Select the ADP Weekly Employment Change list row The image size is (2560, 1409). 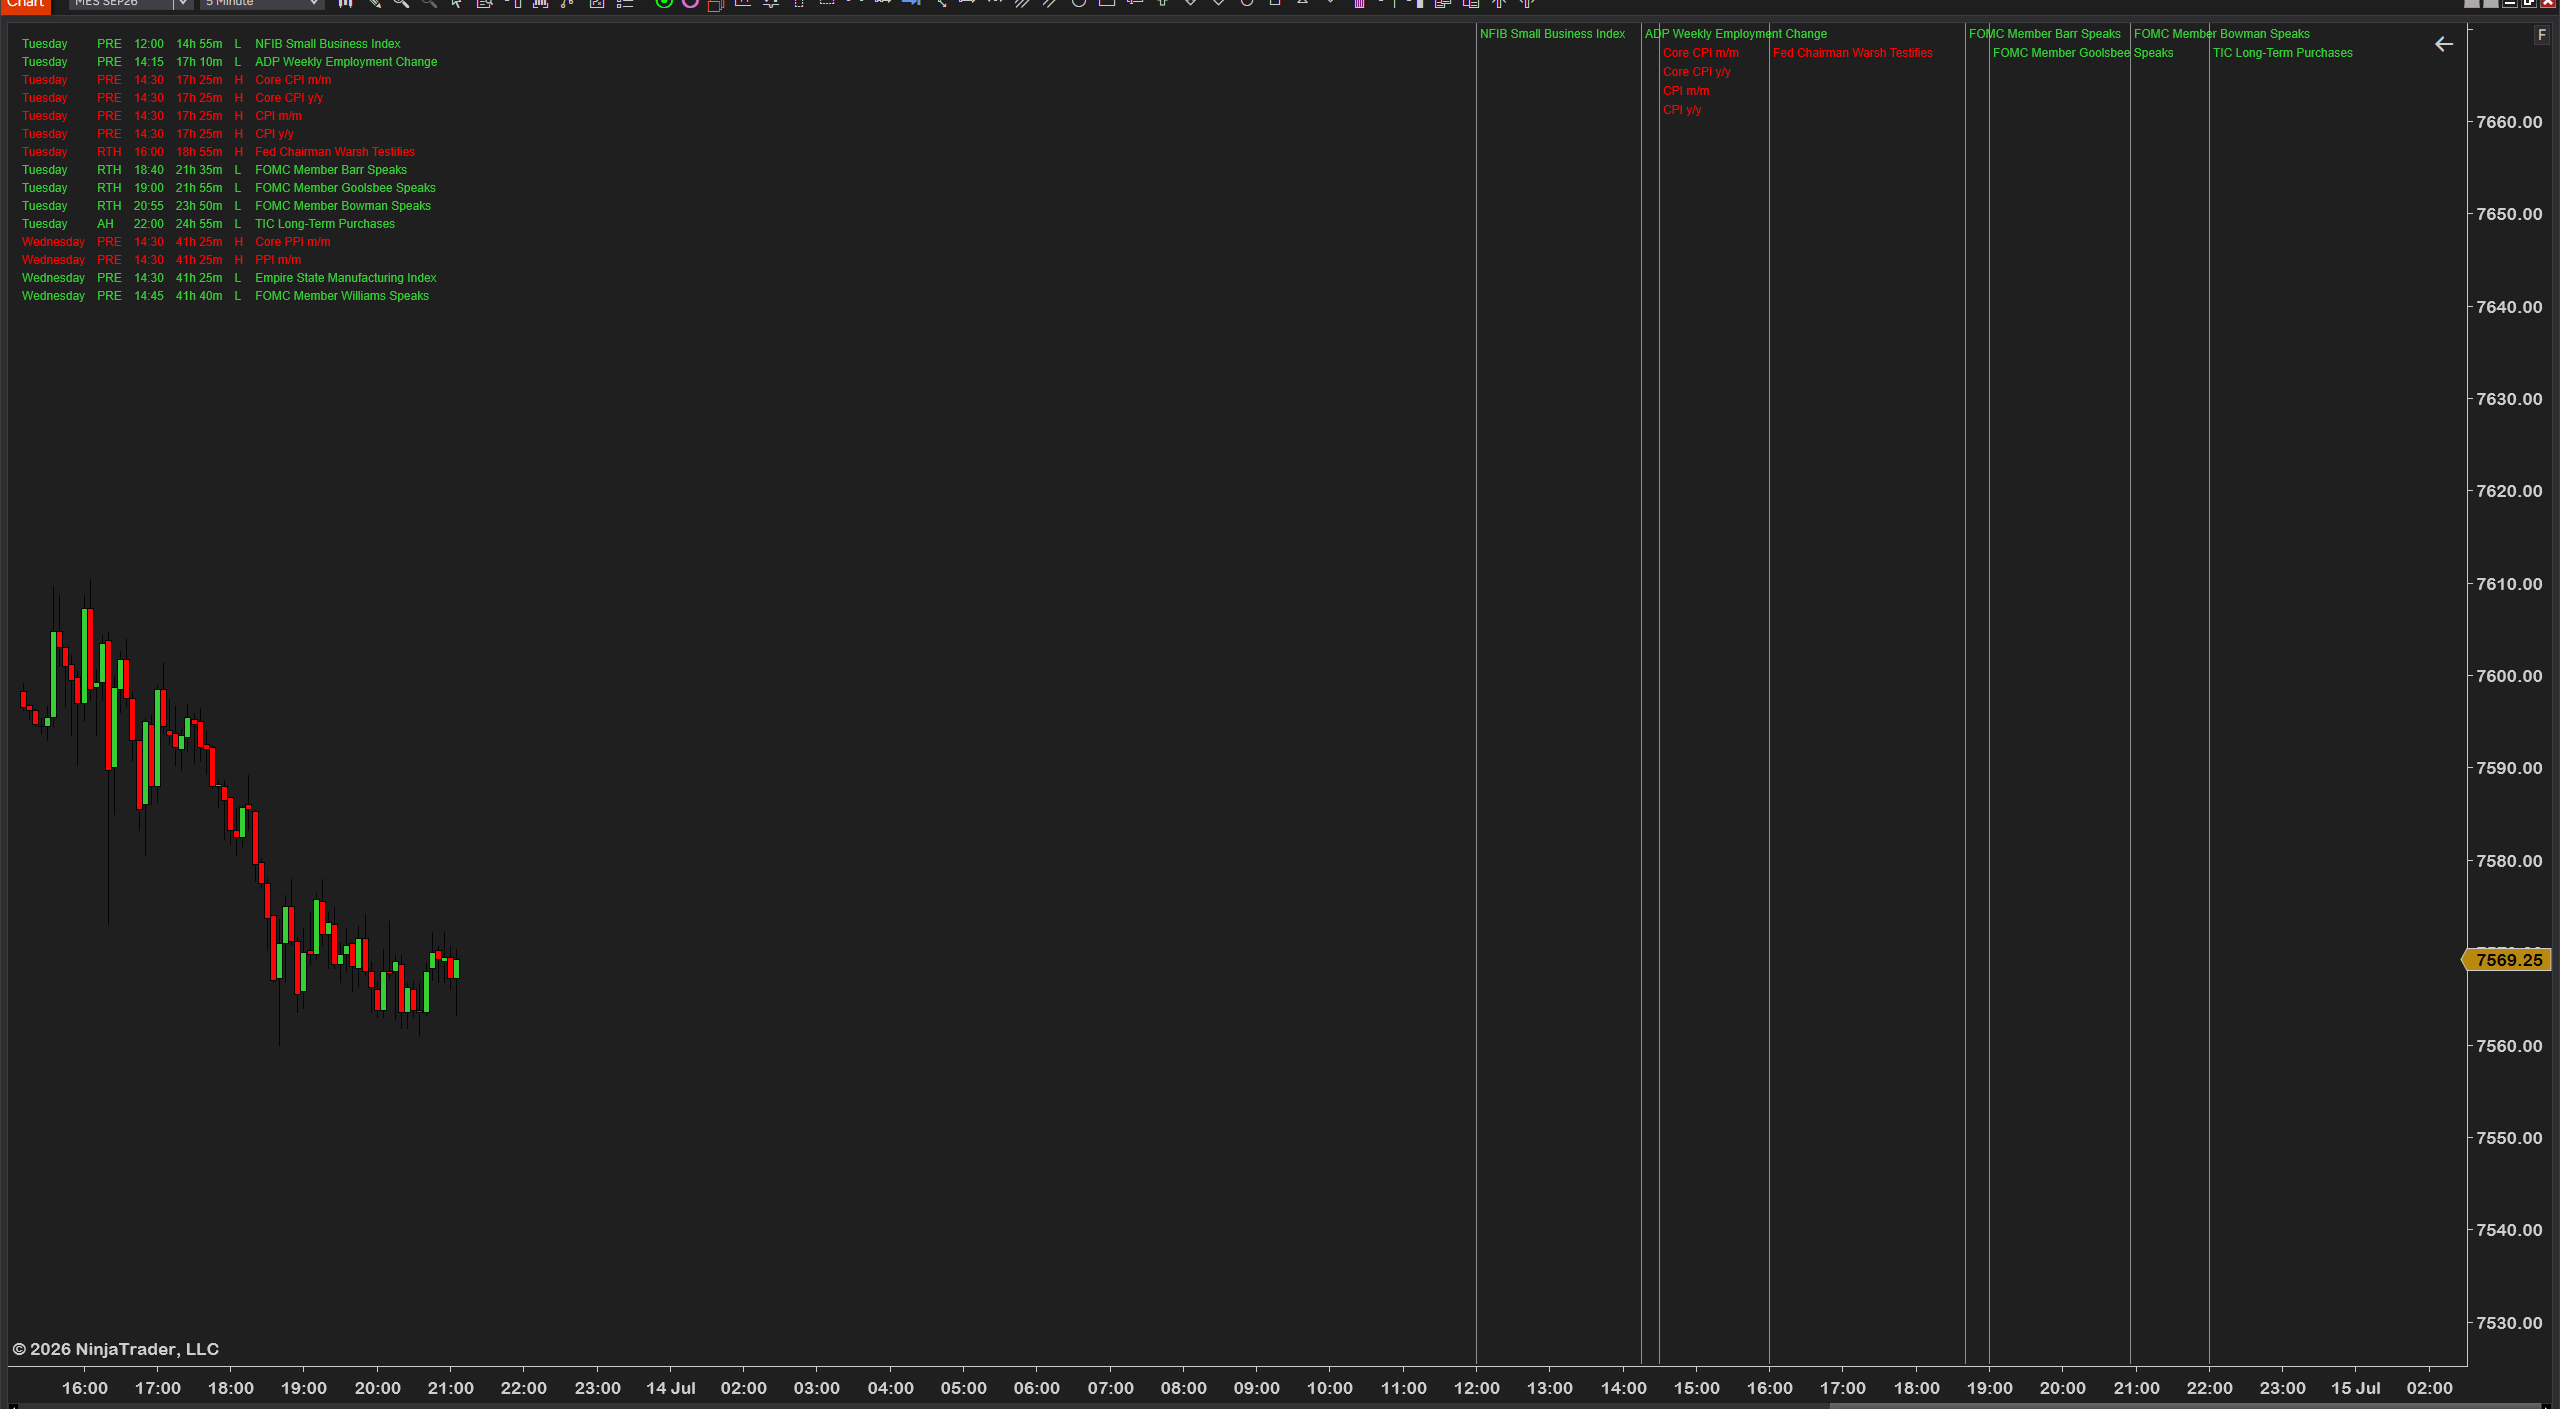click(x=229, y=62)
